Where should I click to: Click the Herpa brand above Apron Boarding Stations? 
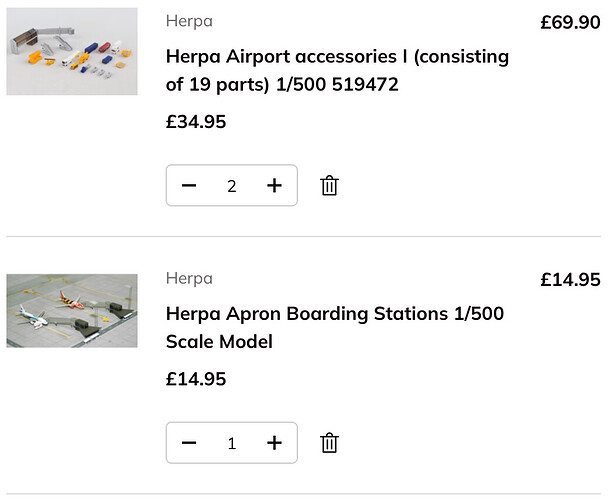tap(189, 279)
